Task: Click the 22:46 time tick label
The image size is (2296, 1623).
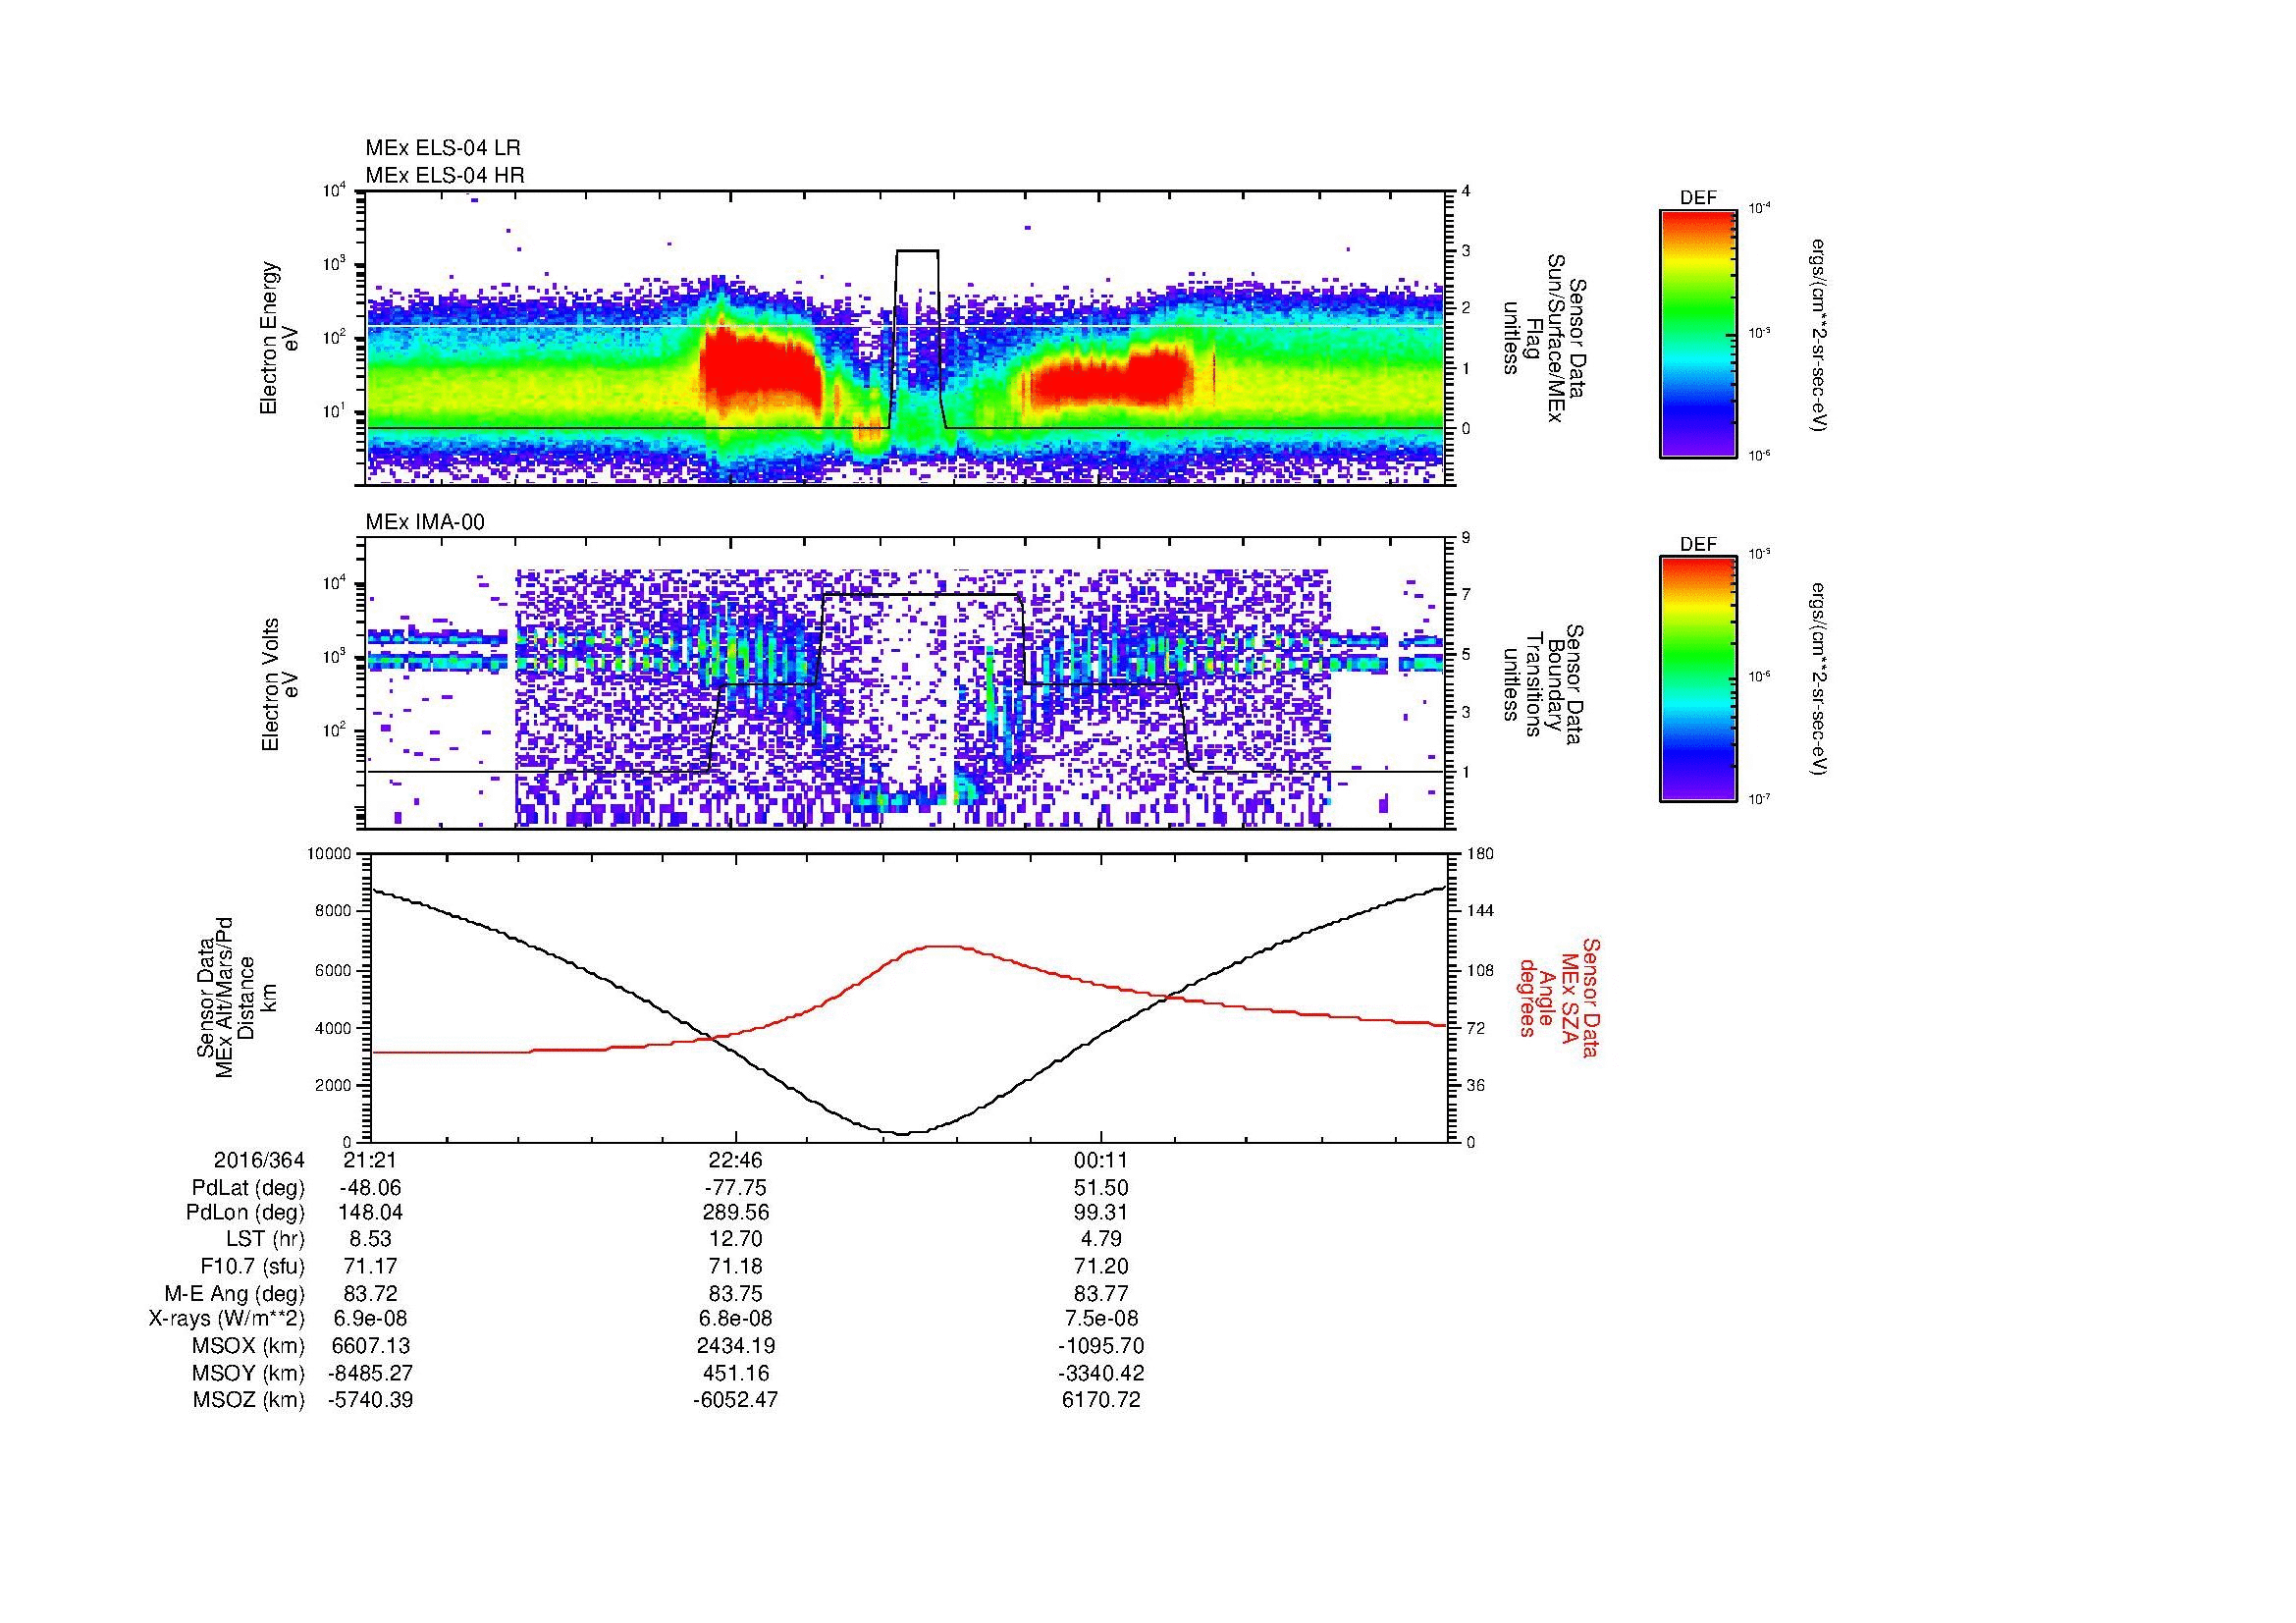Action: (x=735, y=1161)
